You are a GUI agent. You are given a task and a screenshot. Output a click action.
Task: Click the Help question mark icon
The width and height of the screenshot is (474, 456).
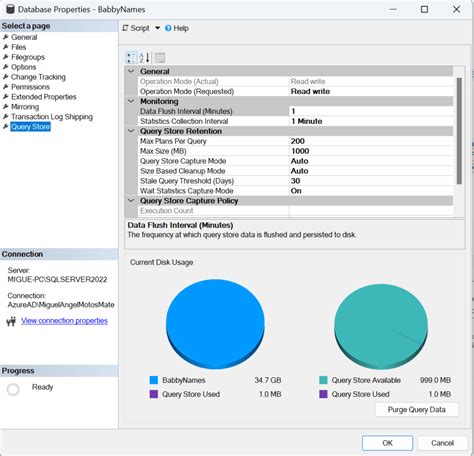tap(168, 28)
